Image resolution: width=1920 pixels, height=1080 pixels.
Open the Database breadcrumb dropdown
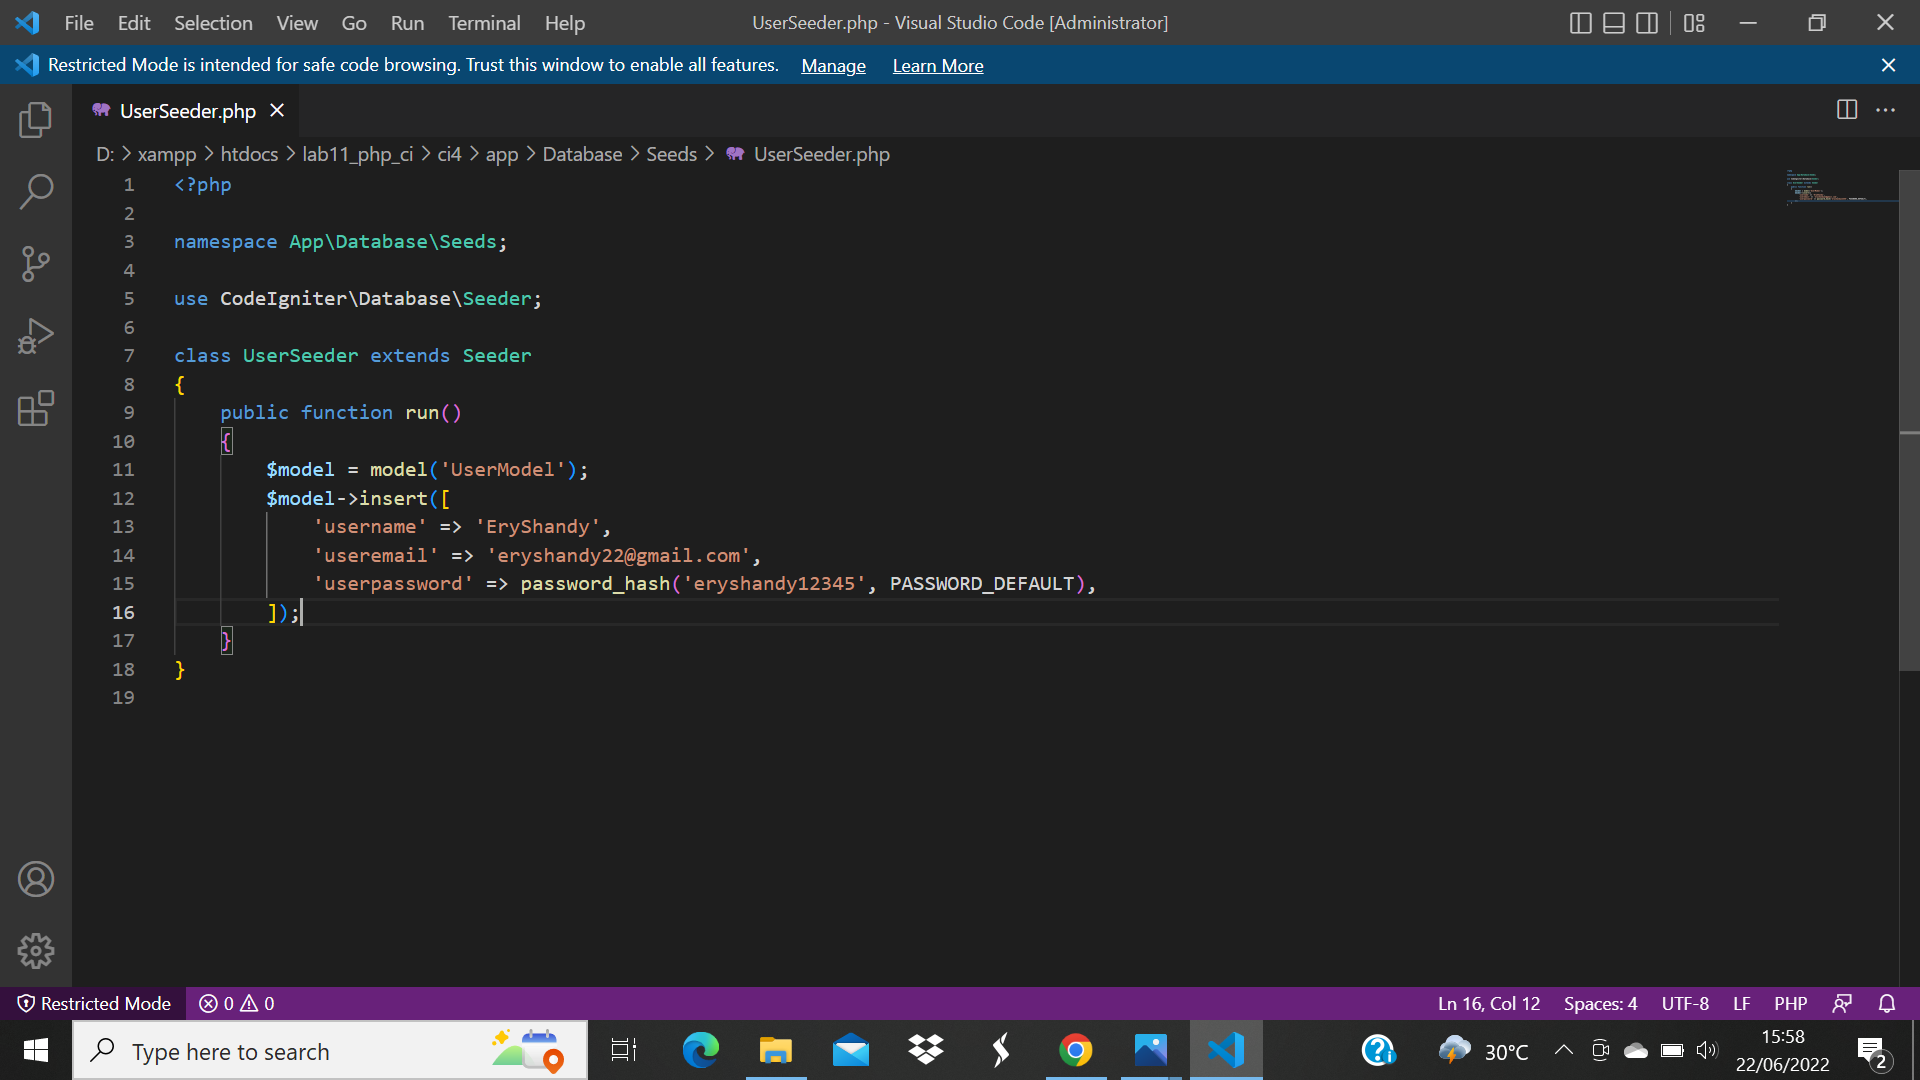[583, 154]
